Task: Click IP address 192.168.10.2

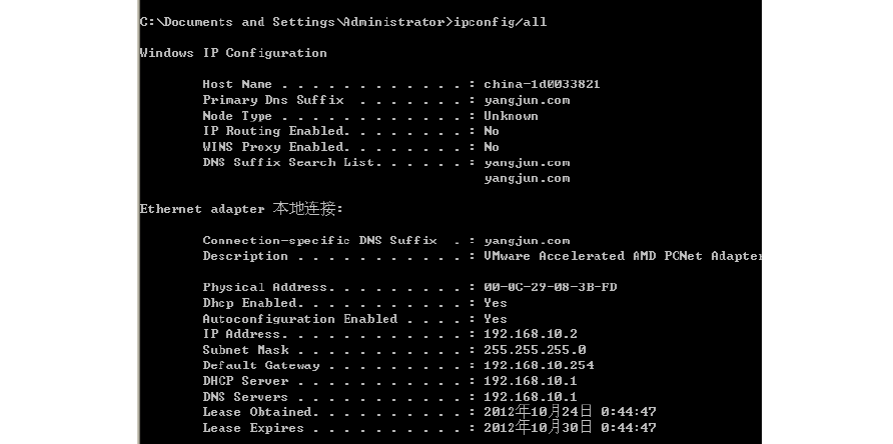Action: pos(530,334)
